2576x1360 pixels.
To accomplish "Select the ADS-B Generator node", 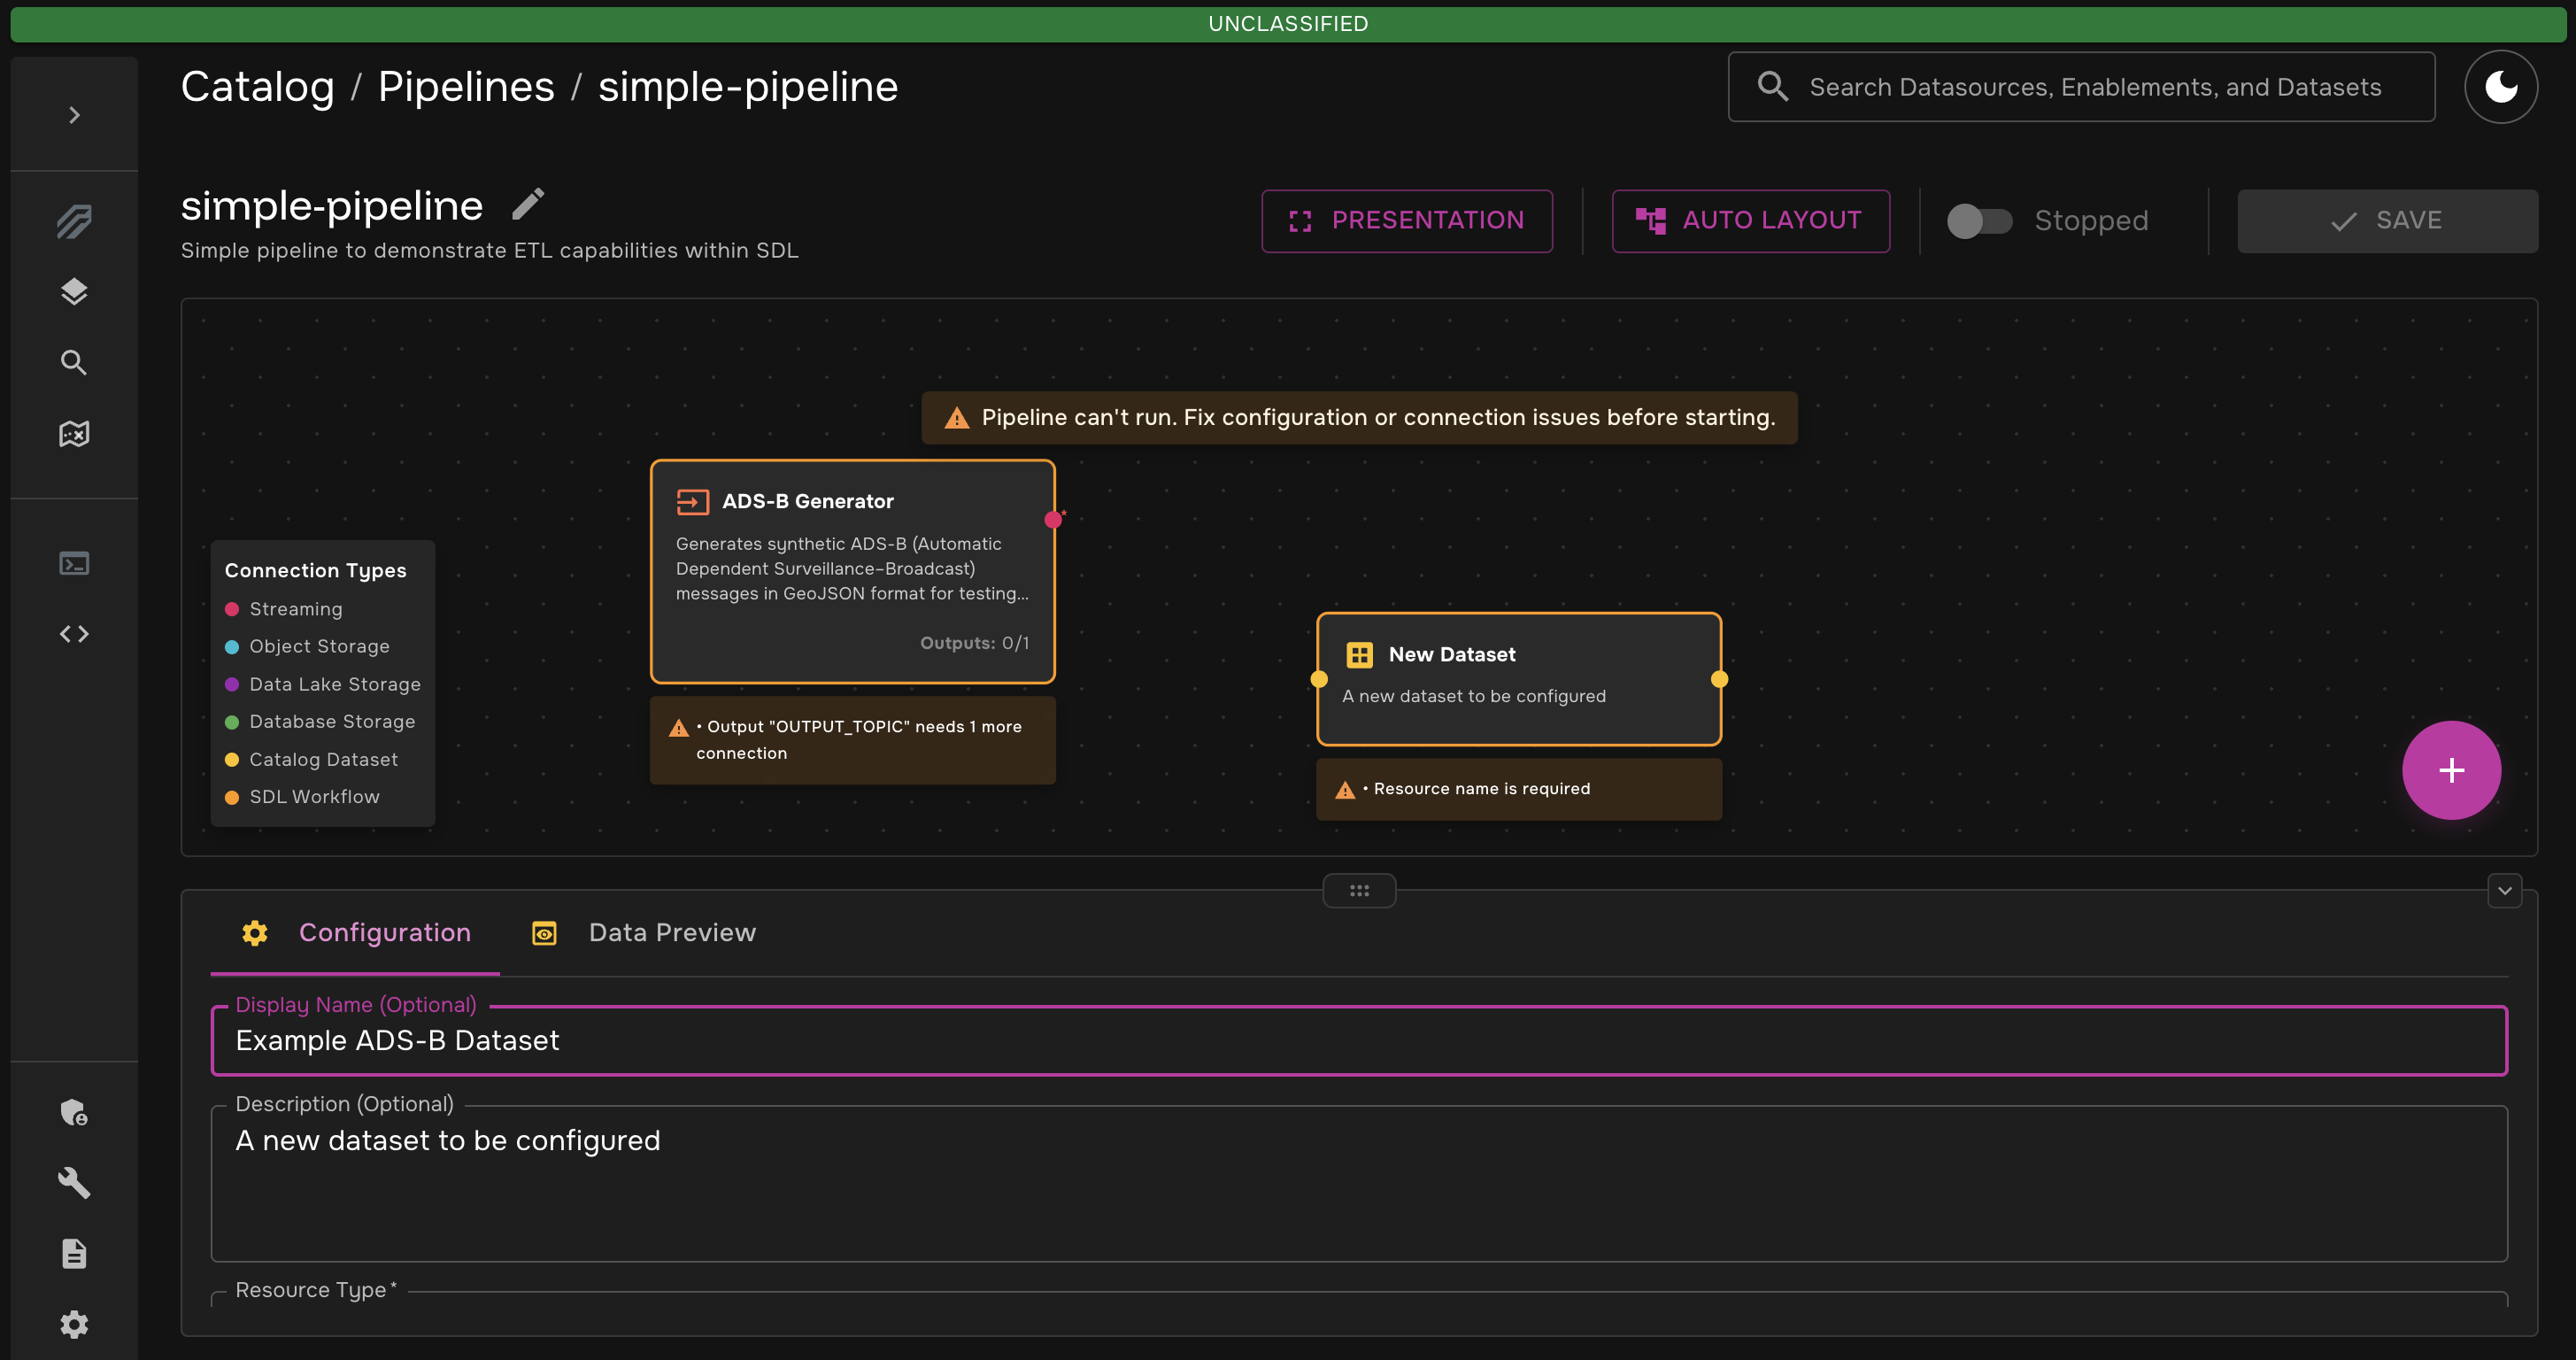I will click(853, 571).
